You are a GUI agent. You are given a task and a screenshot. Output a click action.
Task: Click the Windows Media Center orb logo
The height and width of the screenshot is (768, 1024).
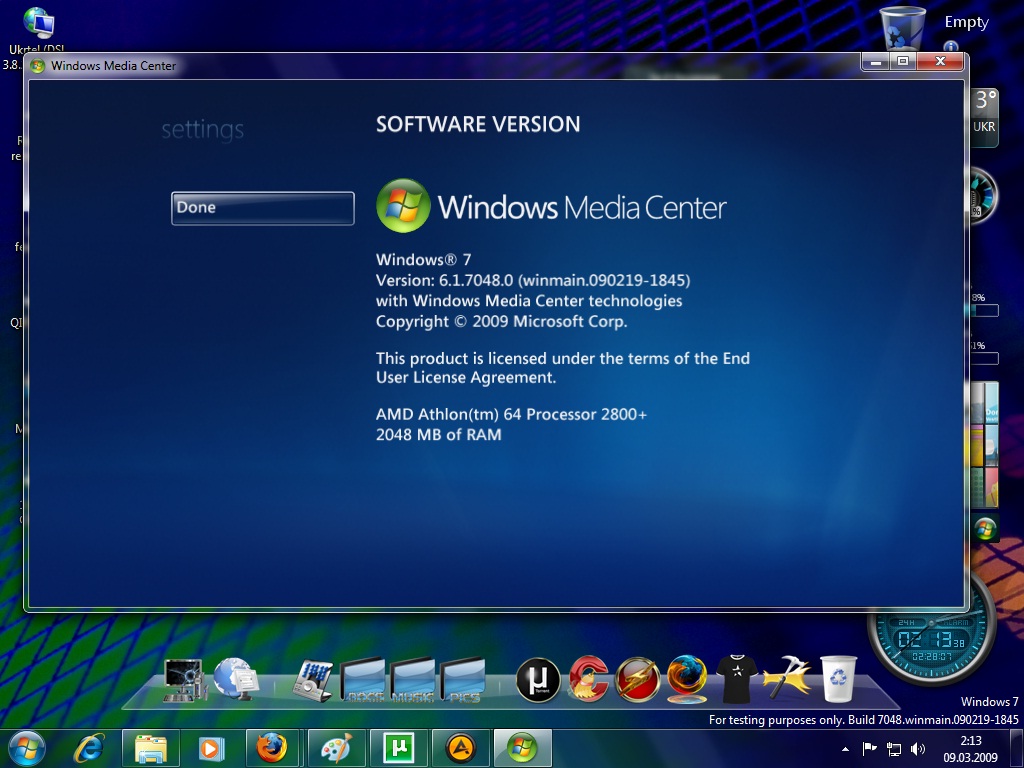403,206
